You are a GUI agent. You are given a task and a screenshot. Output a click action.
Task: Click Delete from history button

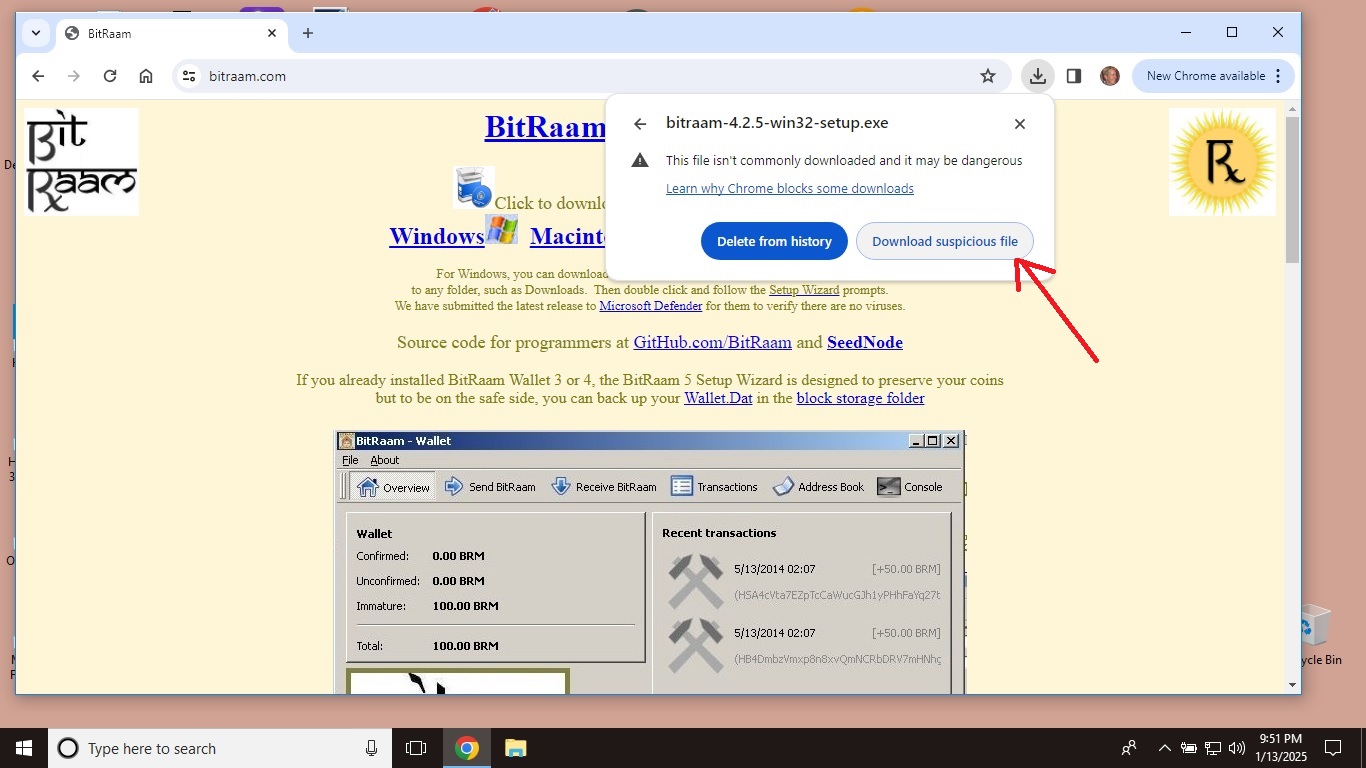tap(774, 241)
